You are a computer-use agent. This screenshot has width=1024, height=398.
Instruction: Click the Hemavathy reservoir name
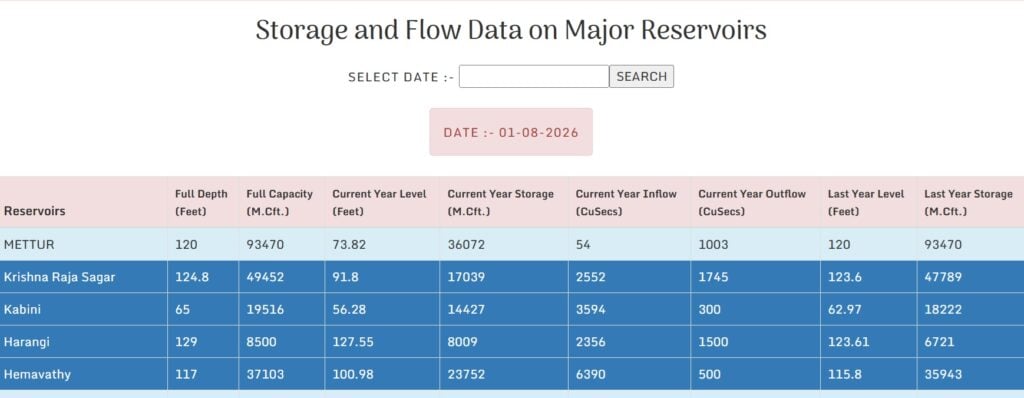(x=37, y=374)
